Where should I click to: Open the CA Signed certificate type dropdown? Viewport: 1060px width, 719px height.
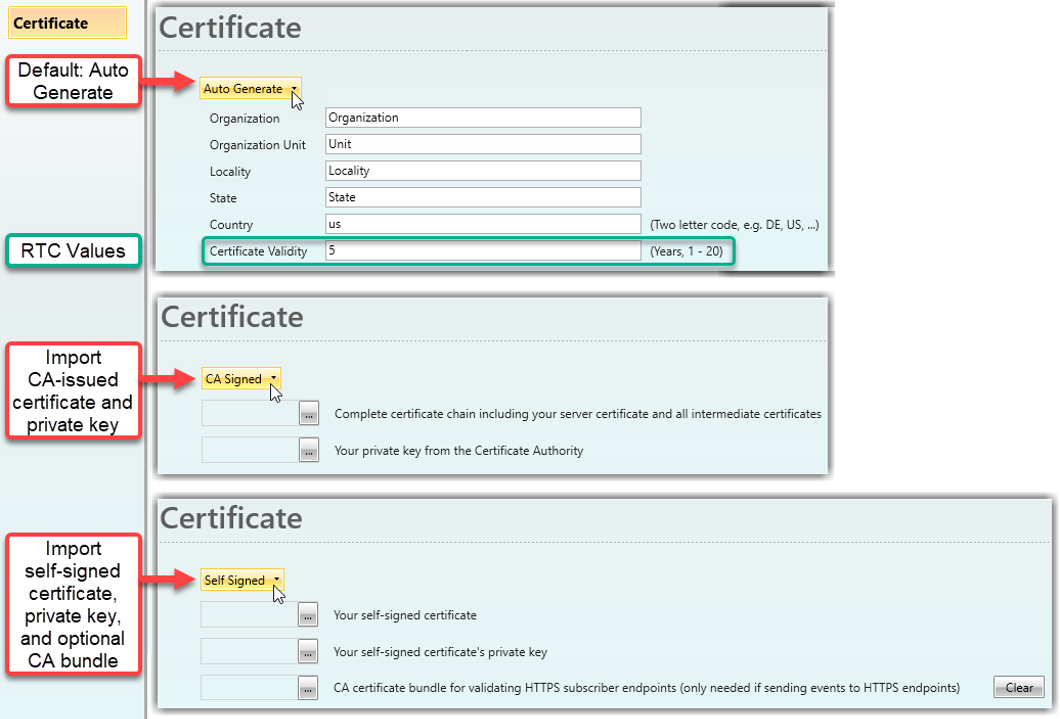coord(241,379)
